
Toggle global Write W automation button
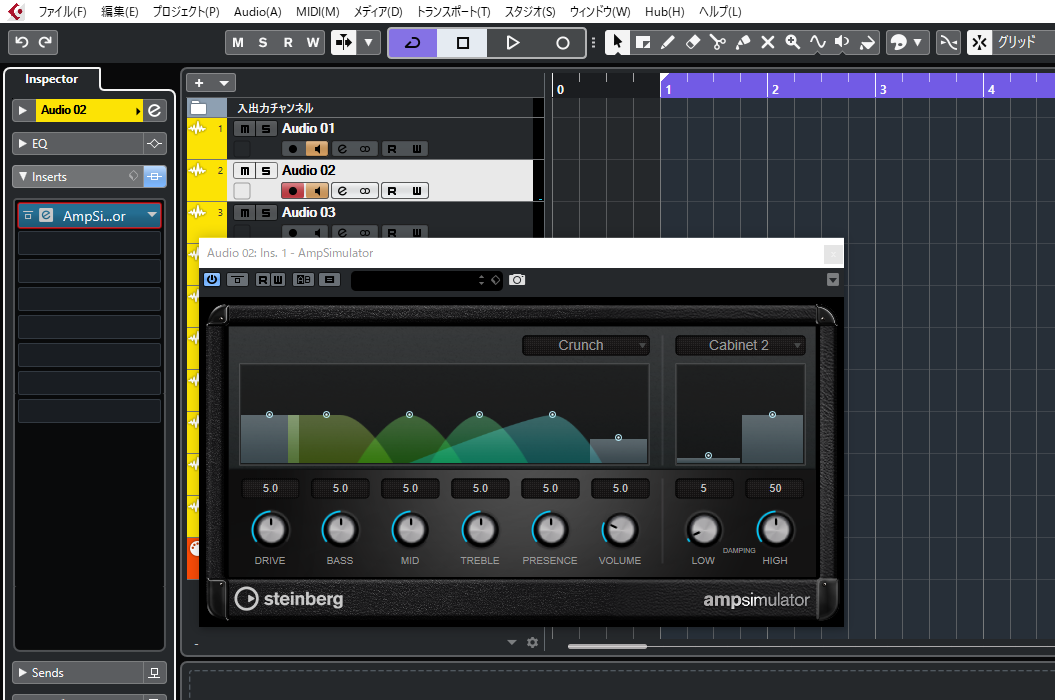(313, 42)
